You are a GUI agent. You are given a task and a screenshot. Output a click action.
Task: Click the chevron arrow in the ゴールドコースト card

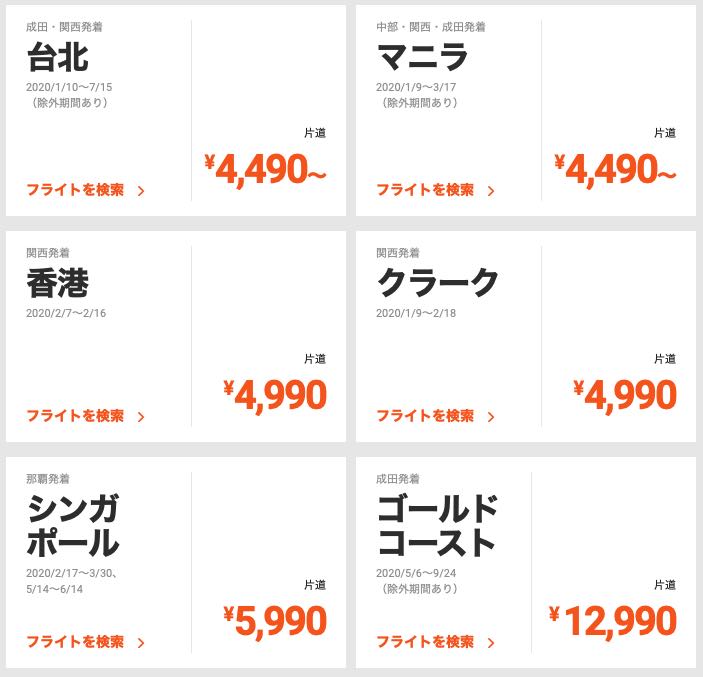pos(491,643)
